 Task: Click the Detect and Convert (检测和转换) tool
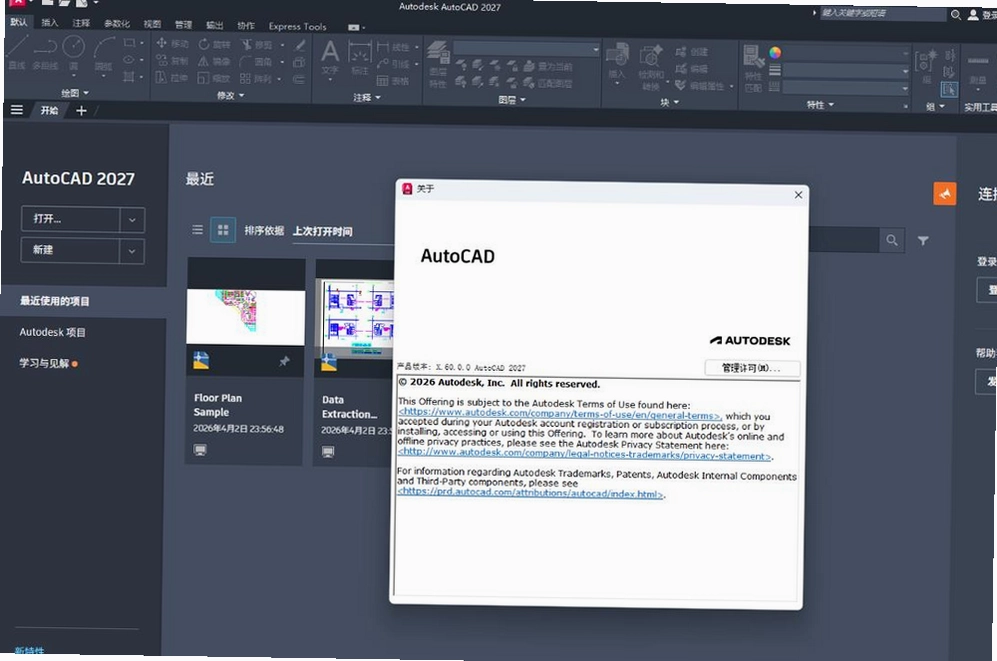click(650, 67)
